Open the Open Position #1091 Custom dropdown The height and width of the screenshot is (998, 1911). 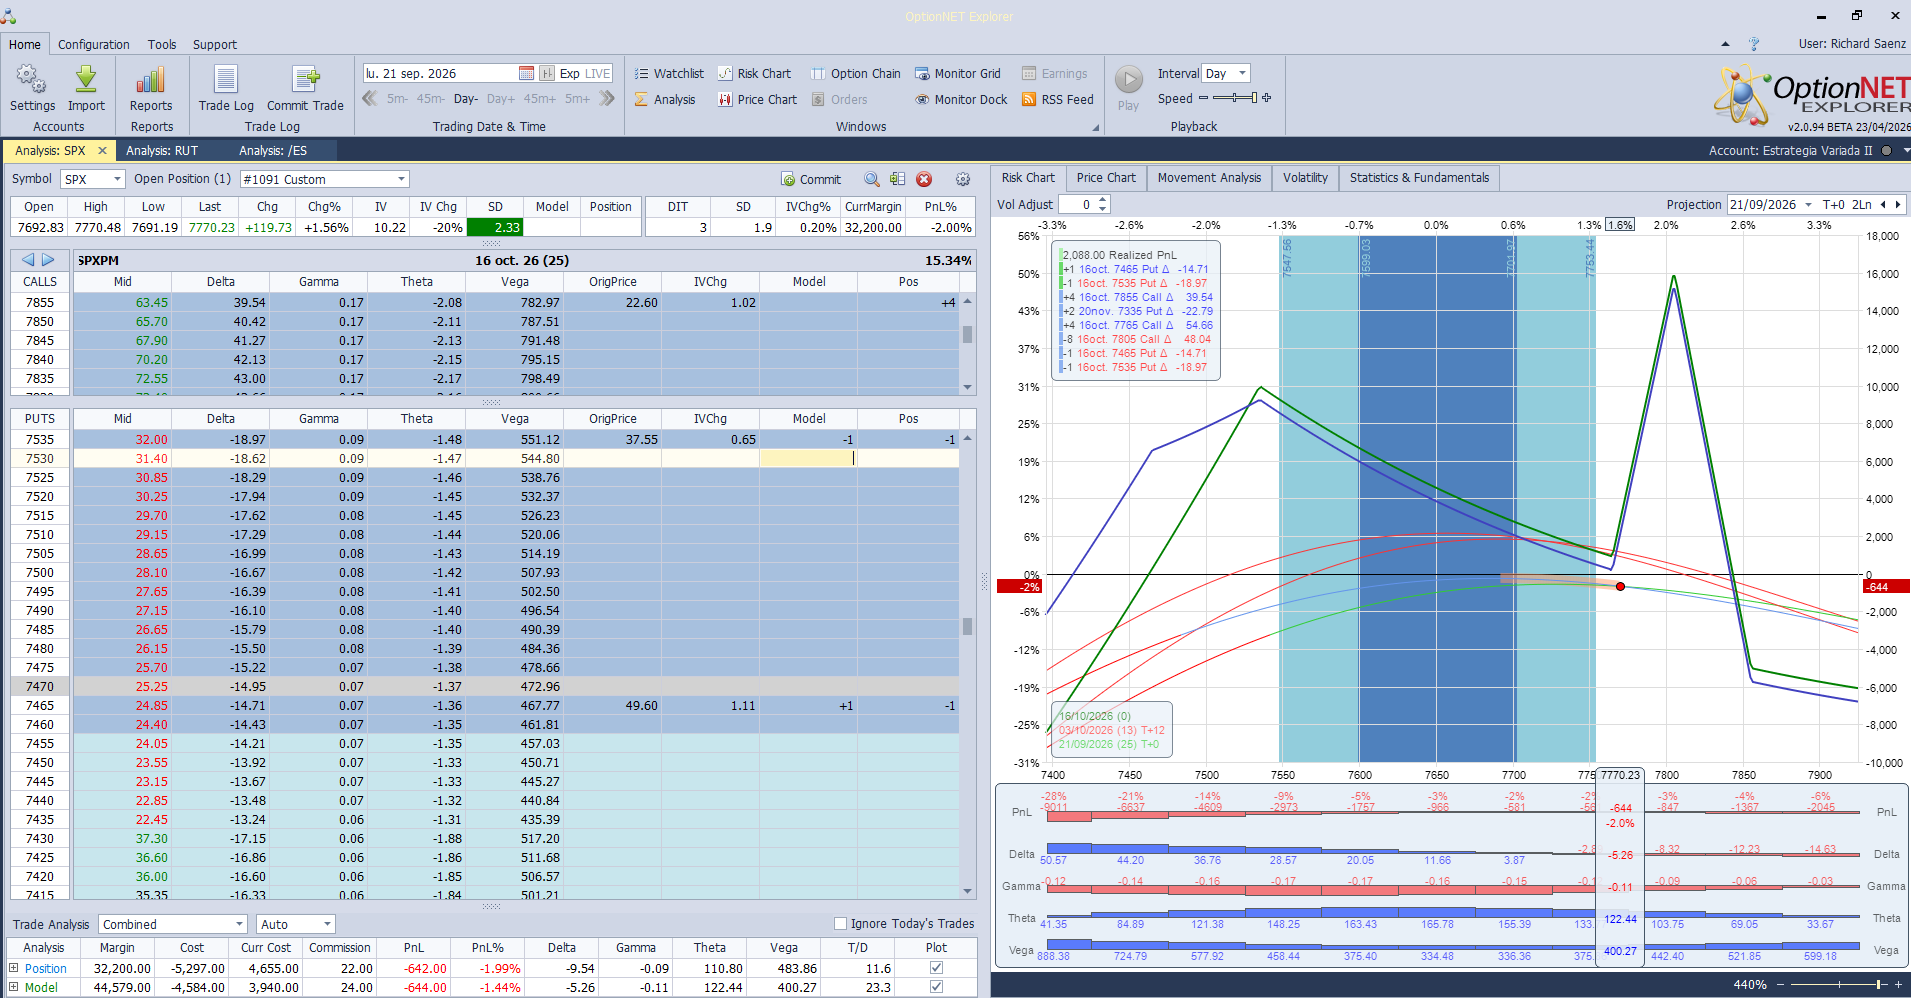click(x=325, y=179)
